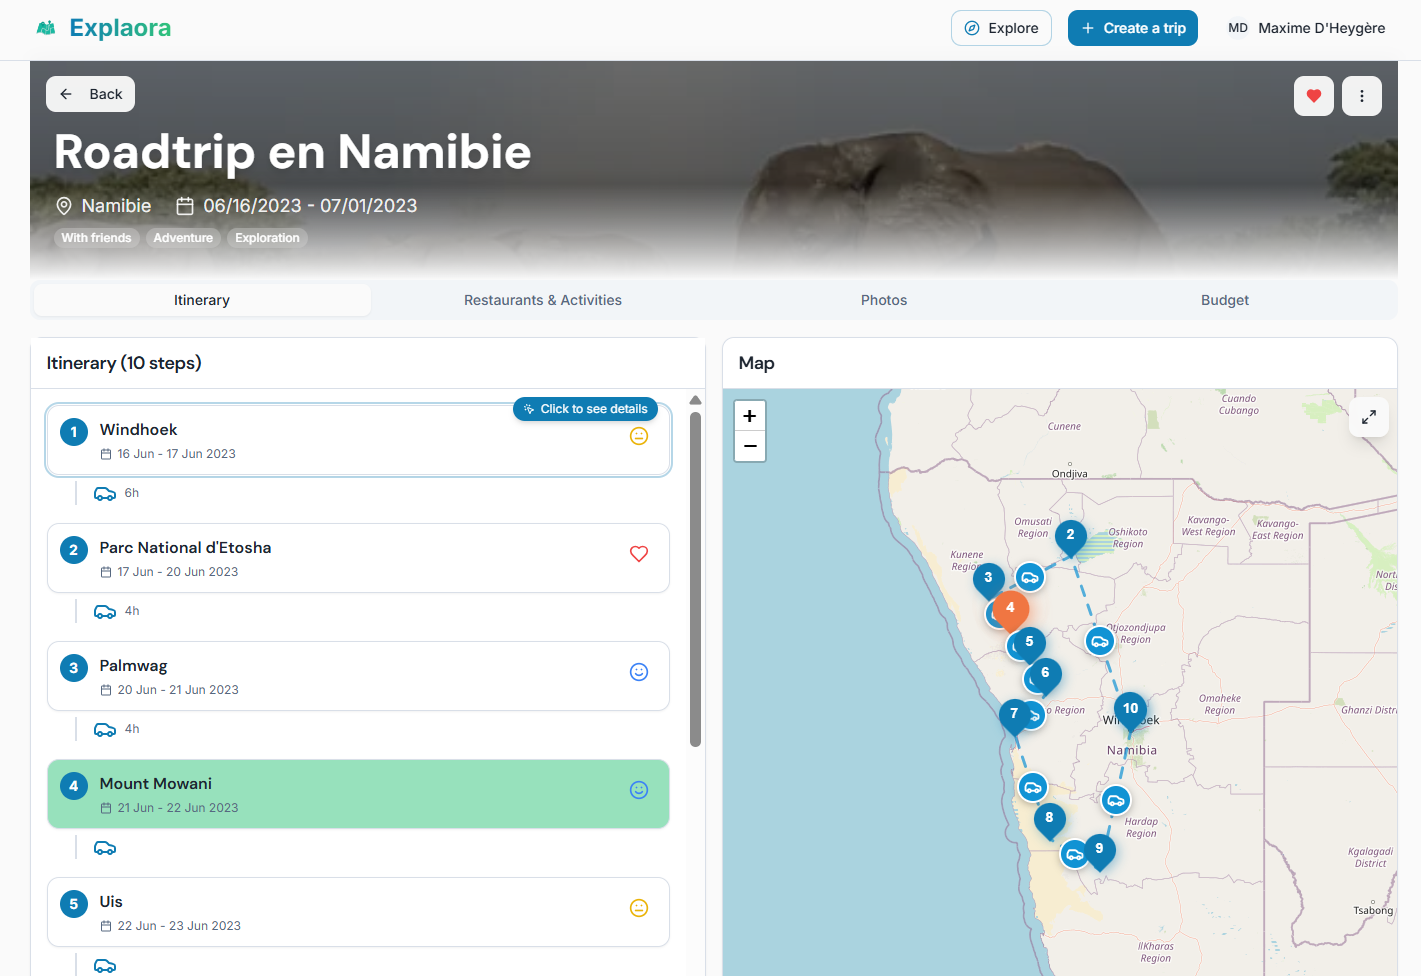Open the Explore page
Image resolution: width=1421 pixels, height=976 pixels.
(1001, 27)
